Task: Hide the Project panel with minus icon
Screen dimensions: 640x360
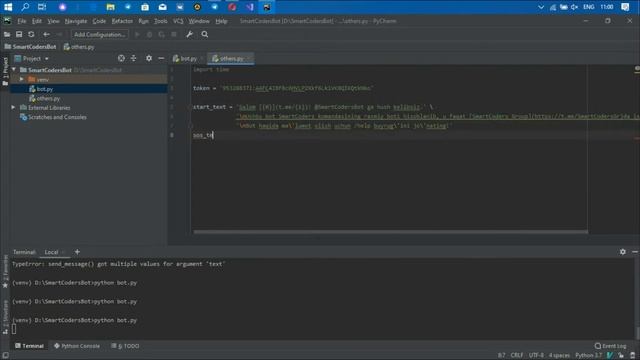Action: pos(161,58)
